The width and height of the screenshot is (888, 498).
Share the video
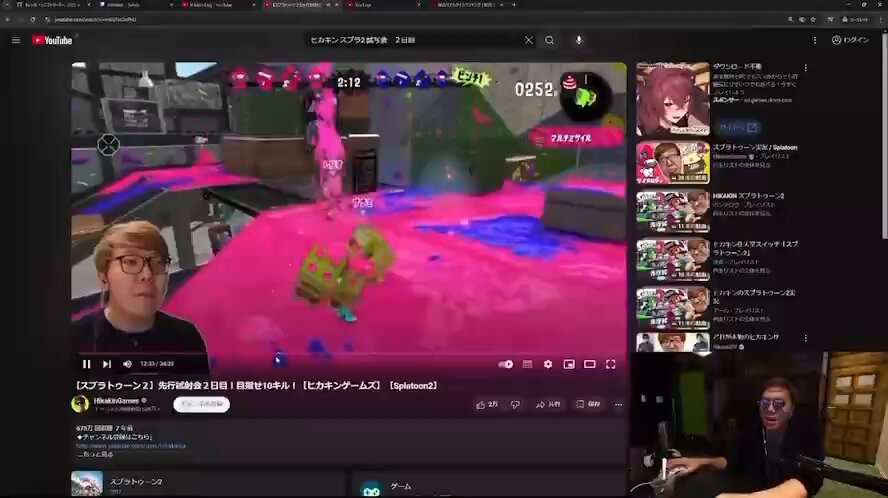tap(548, 405)
